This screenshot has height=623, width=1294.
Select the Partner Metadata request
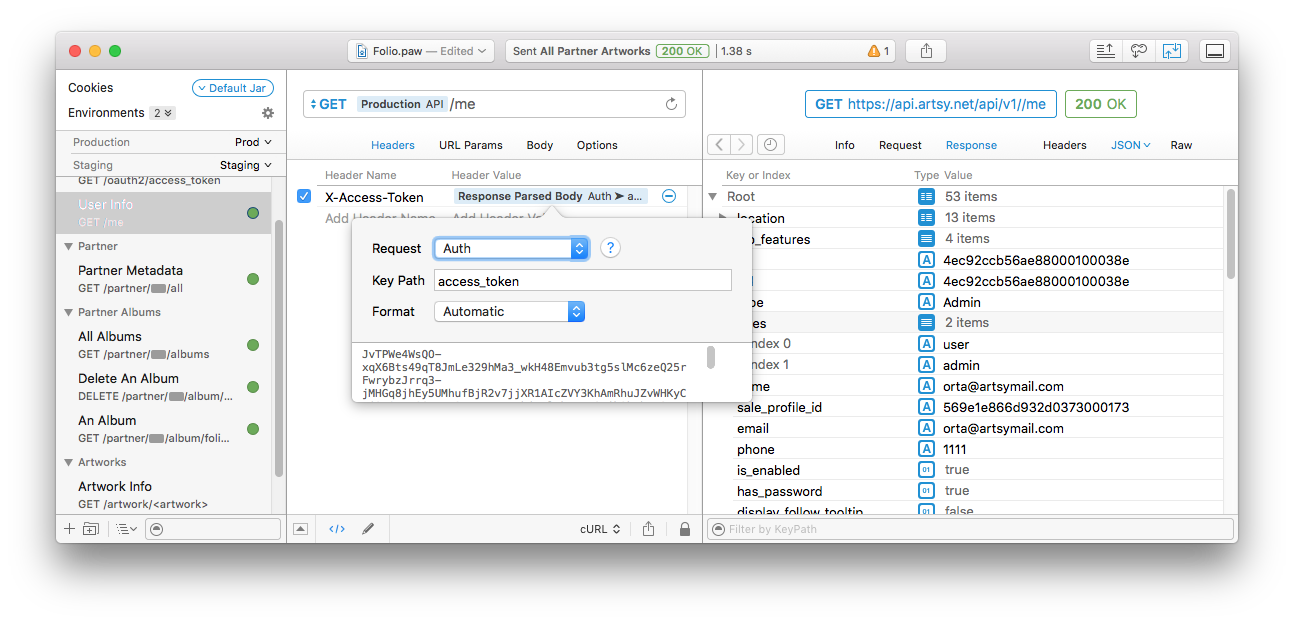tap(163, 279)
